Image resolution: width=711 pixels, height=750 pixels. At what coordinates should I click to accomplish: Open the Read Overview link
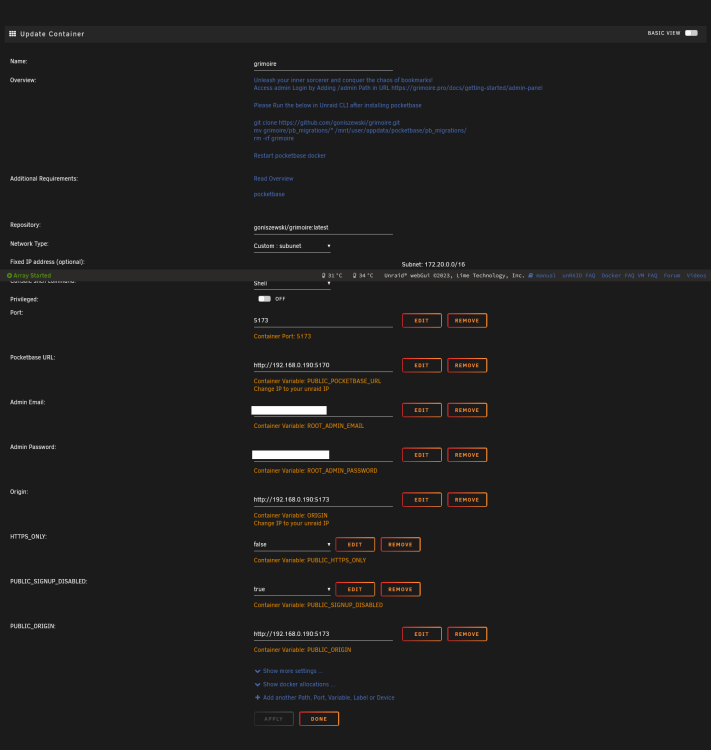tap(273, 178)
